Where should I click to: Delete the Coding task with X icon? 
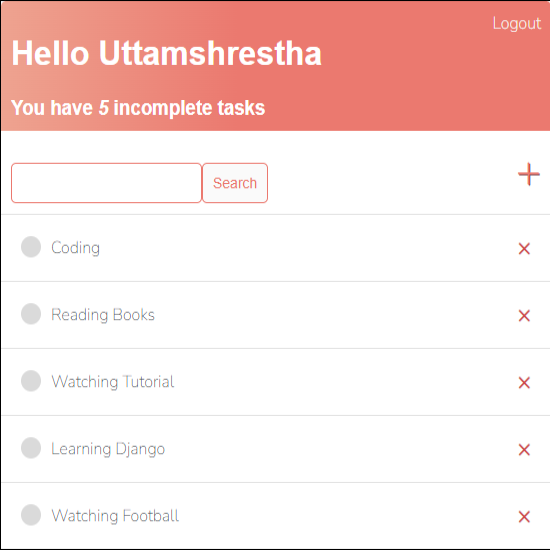click(x=524, y=249)
